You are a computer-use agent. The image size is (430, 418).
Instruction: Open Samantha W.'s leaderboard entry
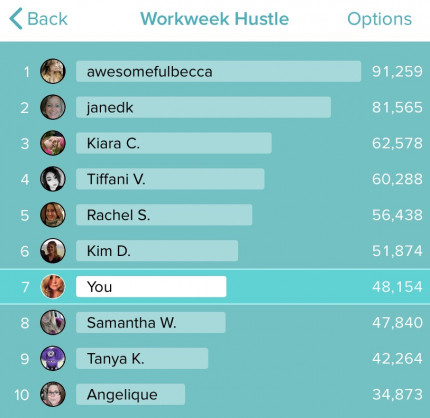(x=215, y=323)
